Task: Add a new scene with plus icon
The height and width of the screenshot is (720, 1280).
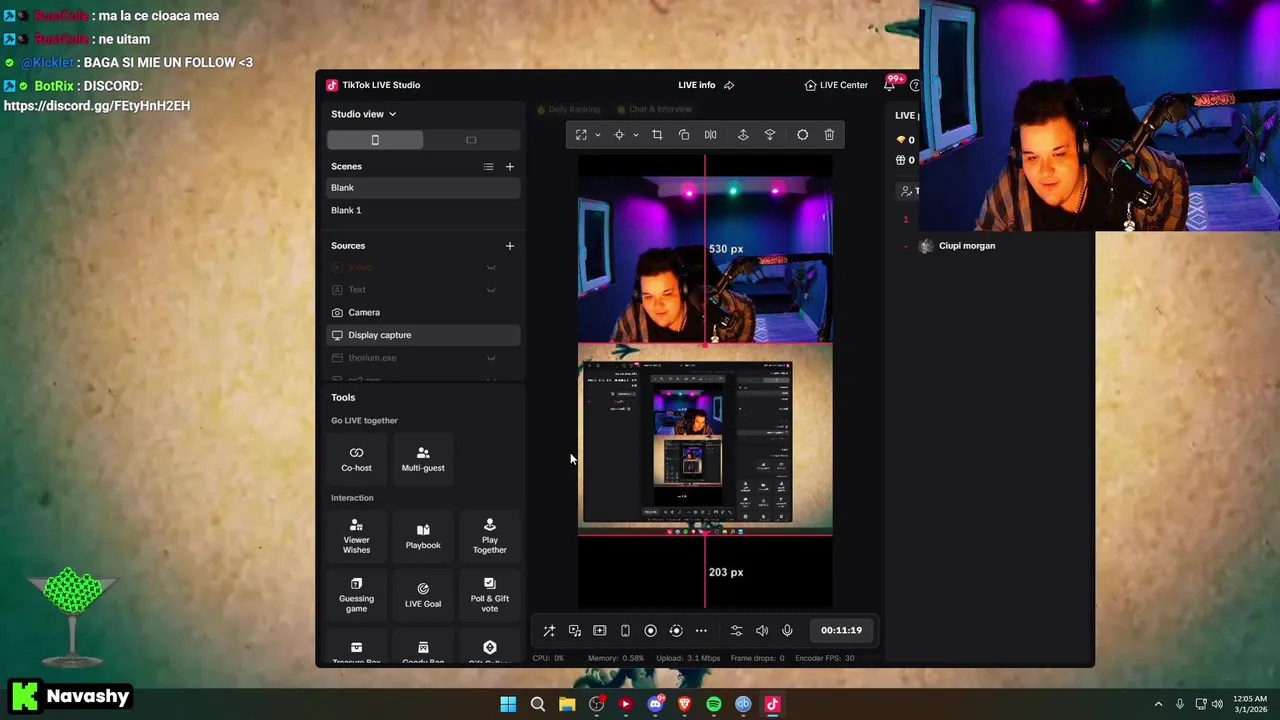Action: pos(509,167)
